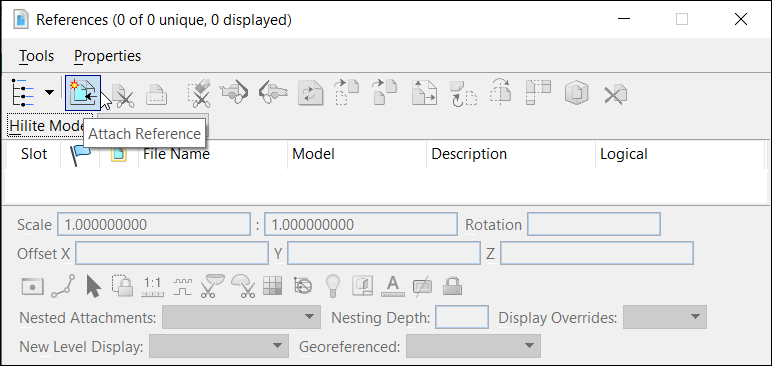This screenshot has height=366, width=772.
Task: Open the Properties menu
Action: coord(107,56)
